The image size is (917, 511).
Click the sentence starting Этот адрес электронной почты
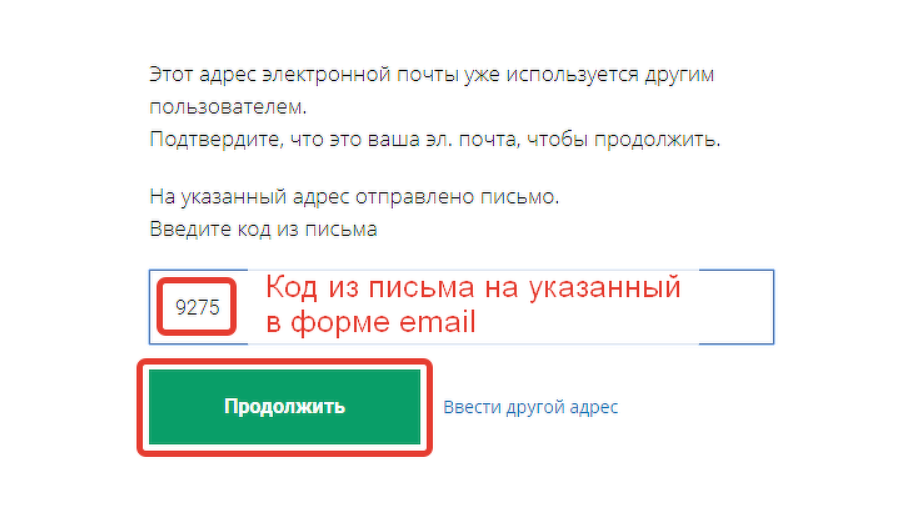(432, 90)
